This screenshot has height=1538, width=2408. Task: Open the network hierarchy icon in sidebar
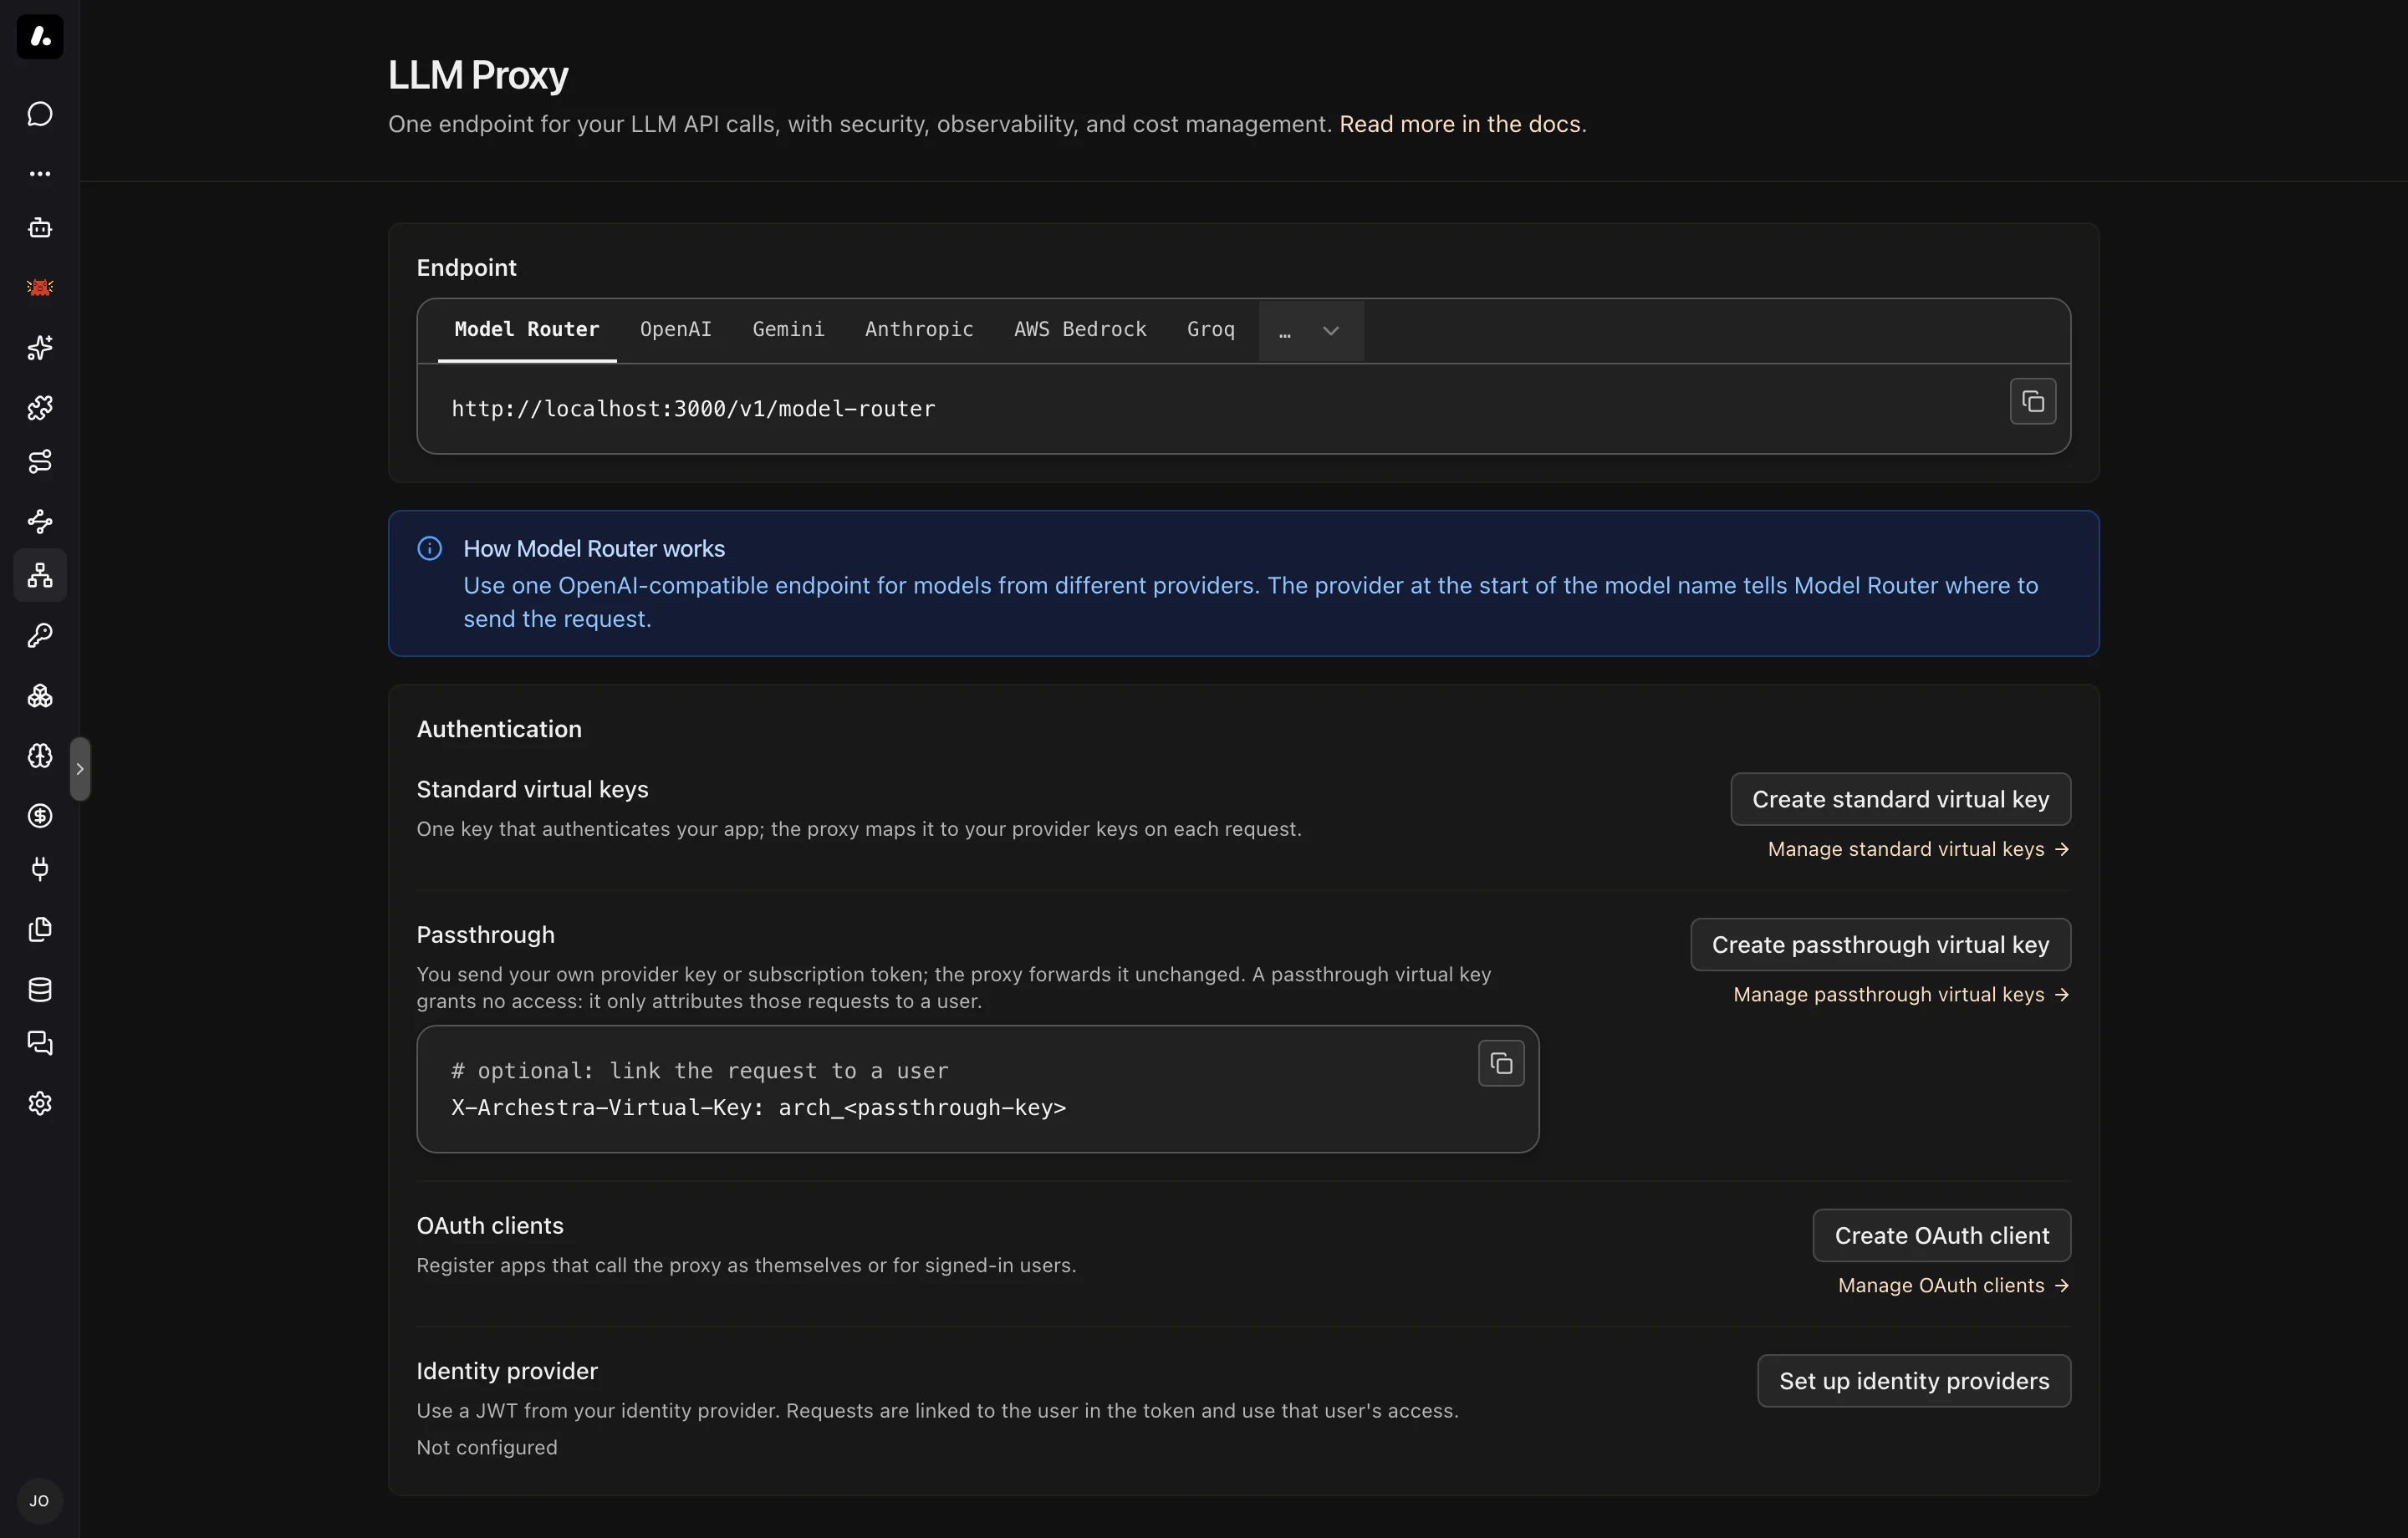coord(40,575)
